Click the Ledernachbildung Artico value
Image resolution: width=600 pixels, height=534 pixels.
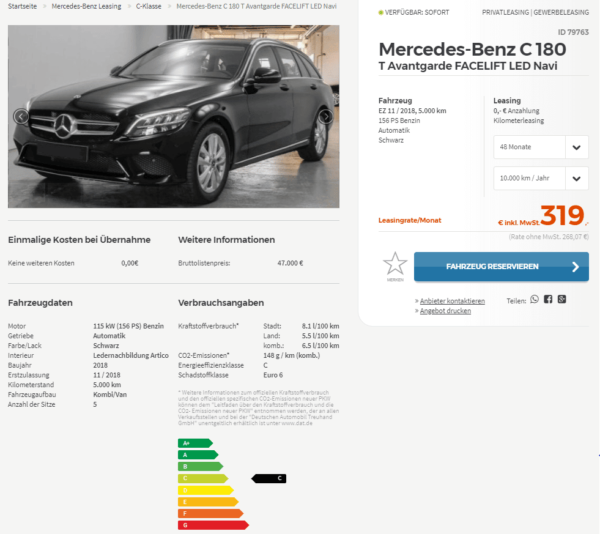coord(130,355)
